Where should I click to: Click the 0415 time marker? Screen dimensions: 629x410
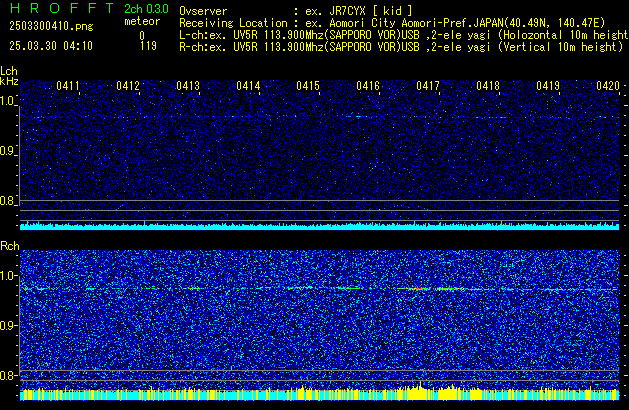[x=308, y=86]
